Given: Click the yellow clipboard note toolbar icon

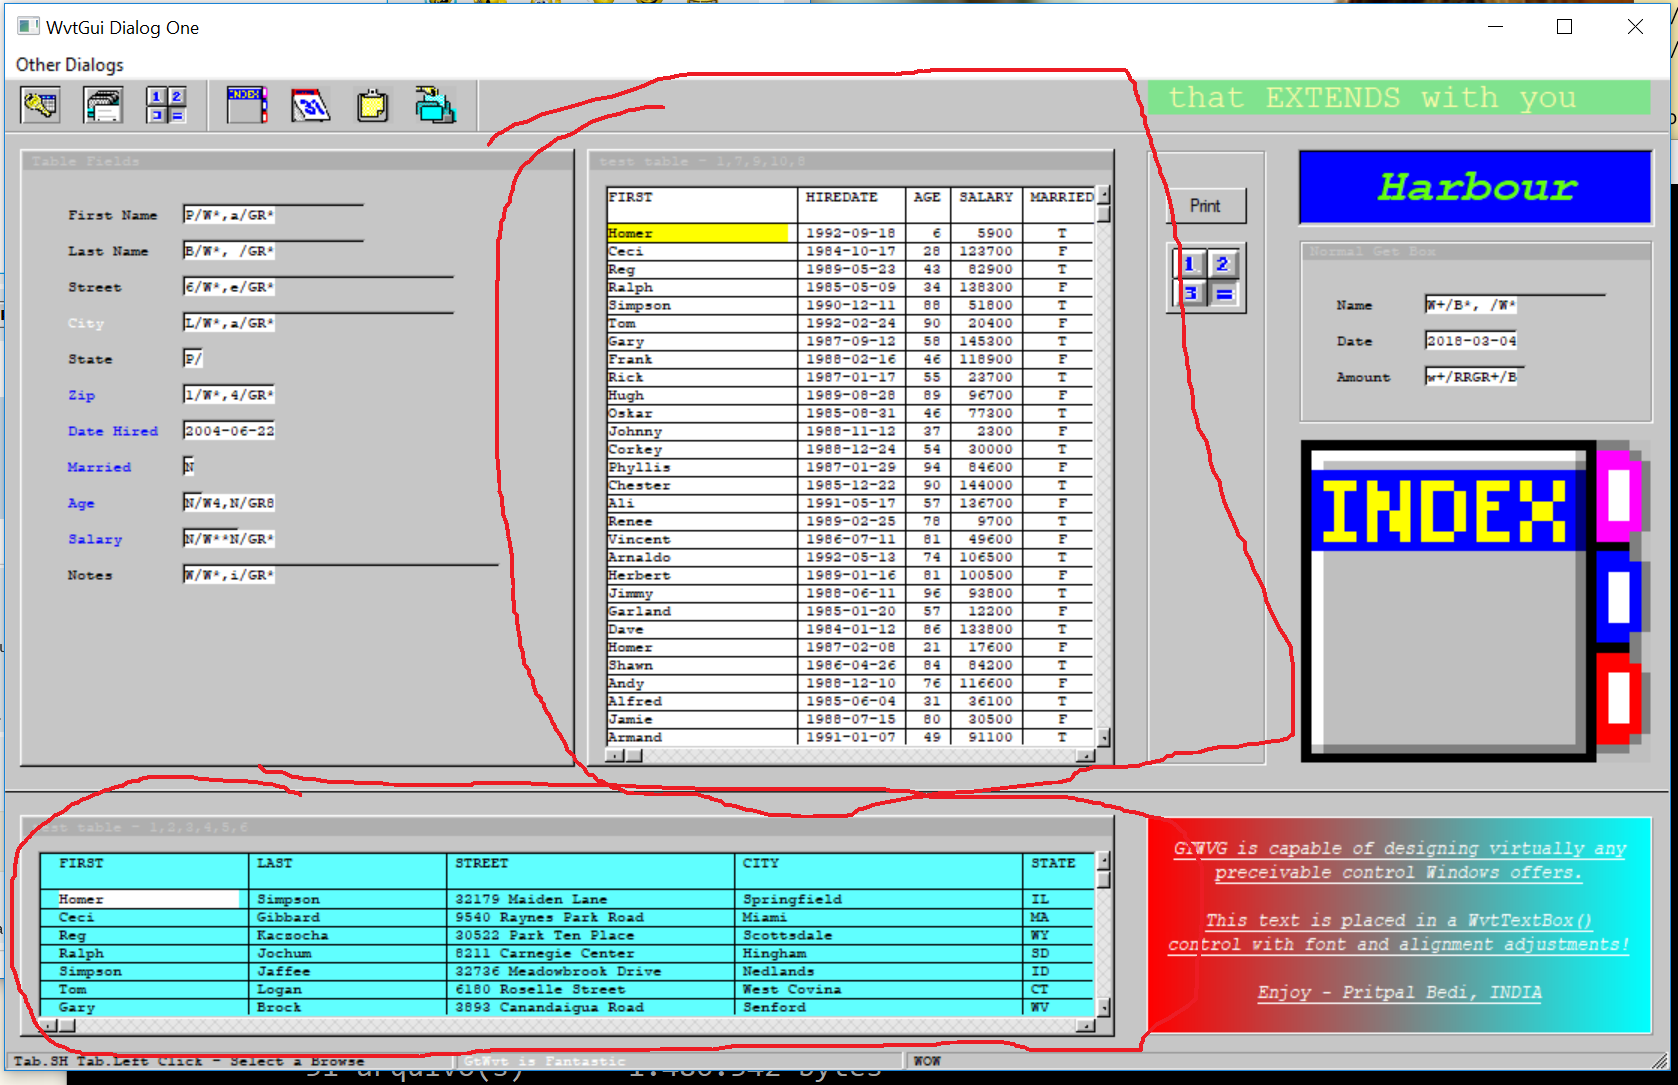Looking at the screenshot, I should (x=373, y=105).
